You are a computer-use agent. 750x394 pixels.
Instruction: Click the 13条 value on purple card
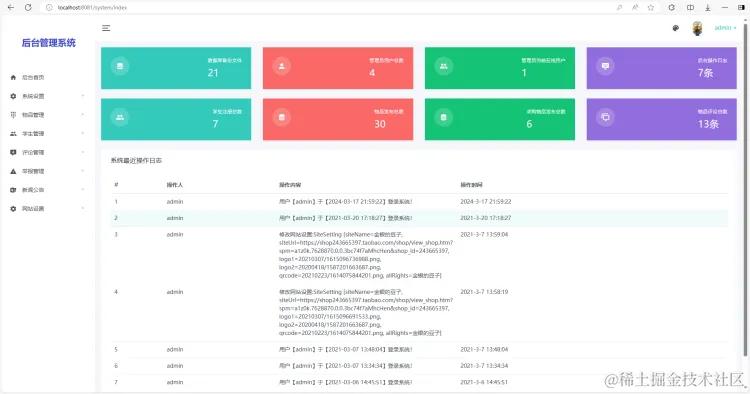(708, 124)
